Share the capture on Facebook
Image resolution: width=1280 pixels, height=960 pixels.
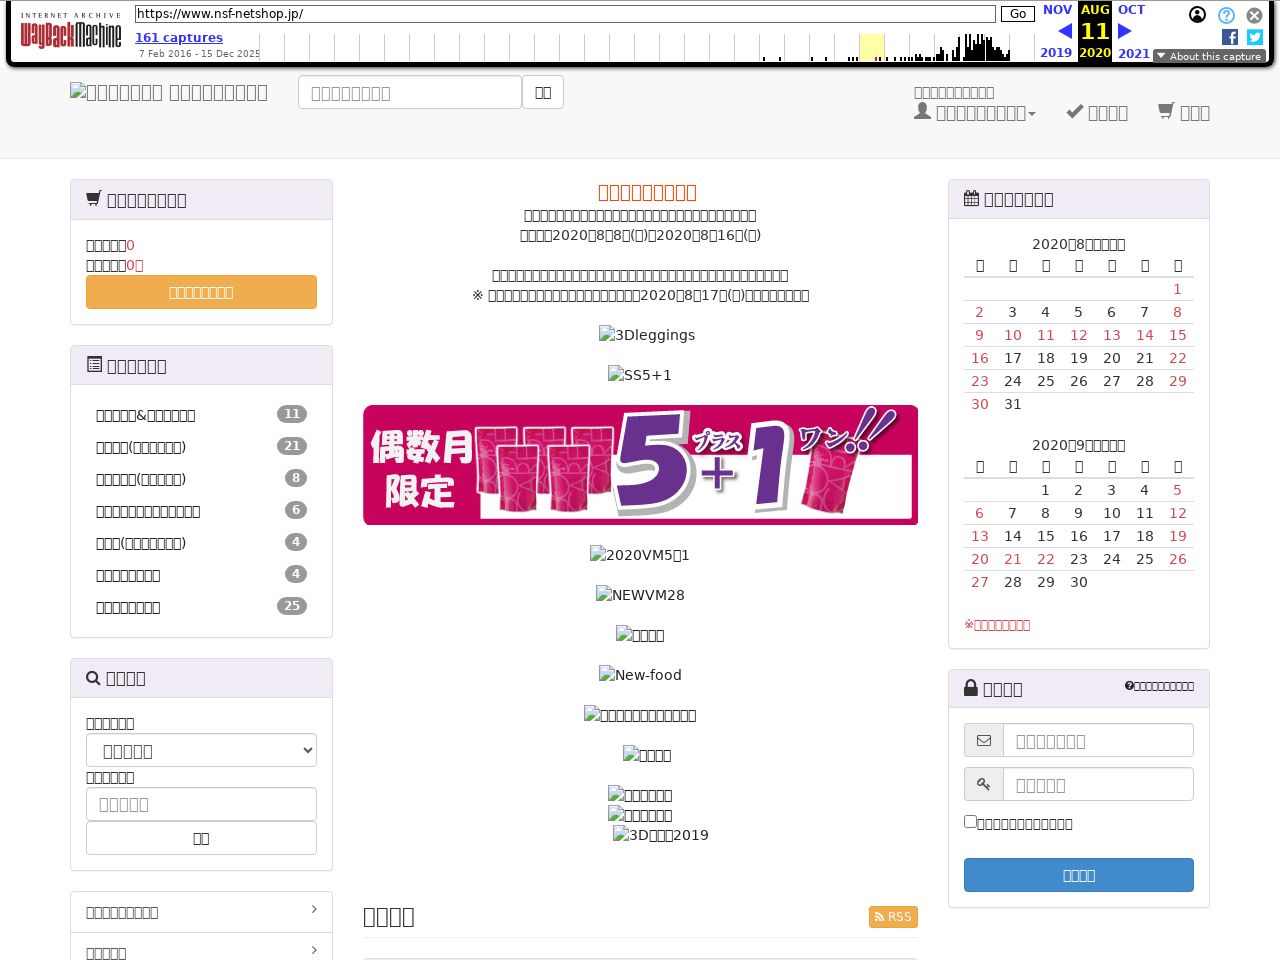[1230, 37]
